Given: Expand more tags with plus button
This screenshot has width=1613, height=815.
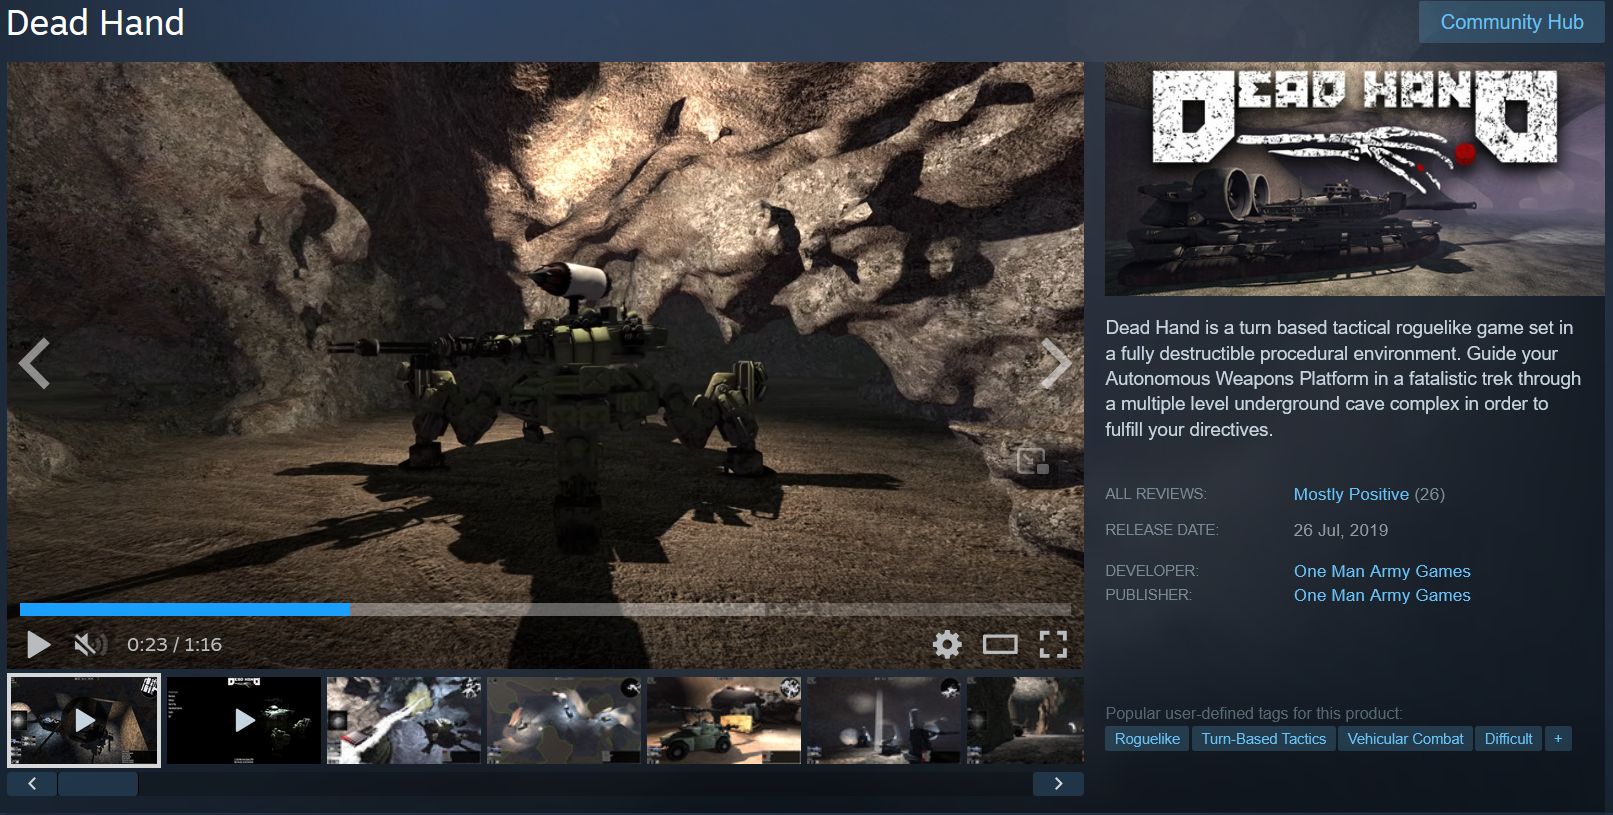Looking at the screenshot, I should point(1558,739).
